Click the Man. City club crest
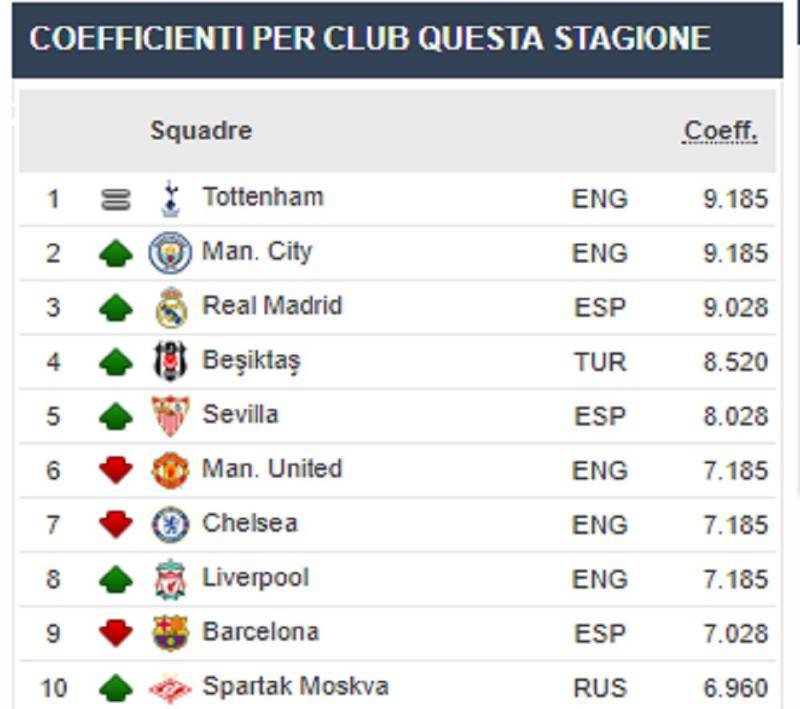The height and width of the screenshot is (709, 800). [170, 252]
